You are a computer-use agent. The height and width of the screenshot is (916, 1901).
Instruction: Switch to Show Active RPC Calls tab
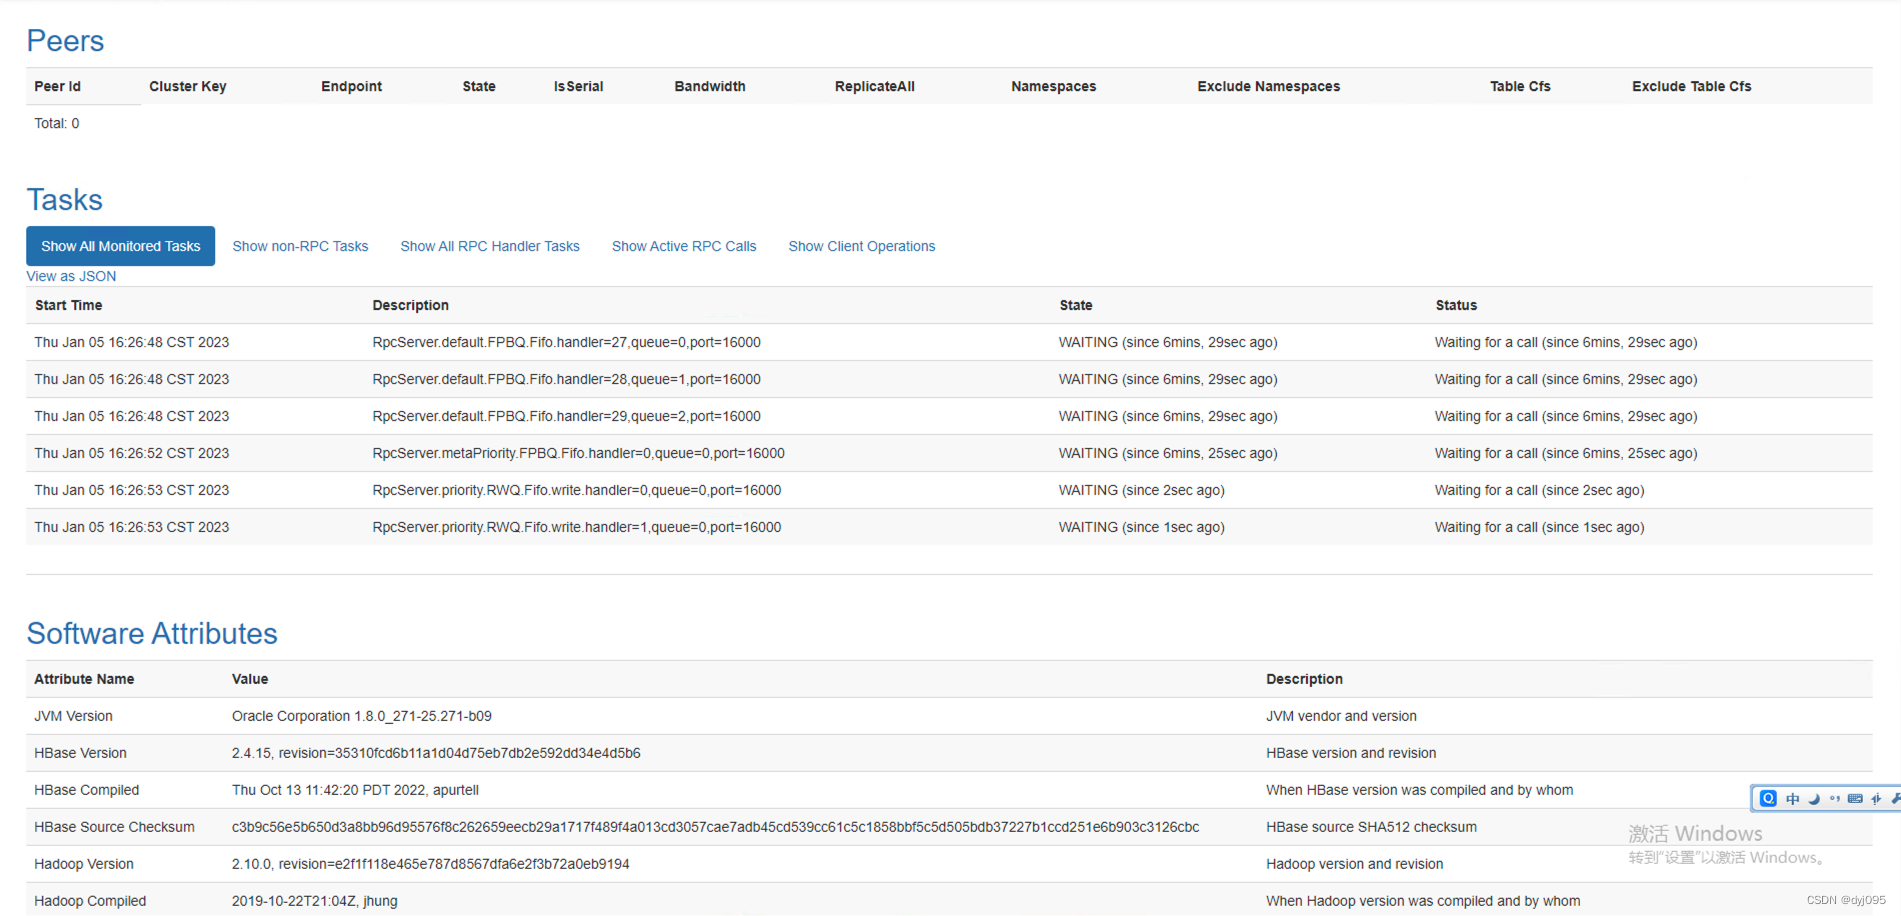pyautogui.click(x=684, y=246)
